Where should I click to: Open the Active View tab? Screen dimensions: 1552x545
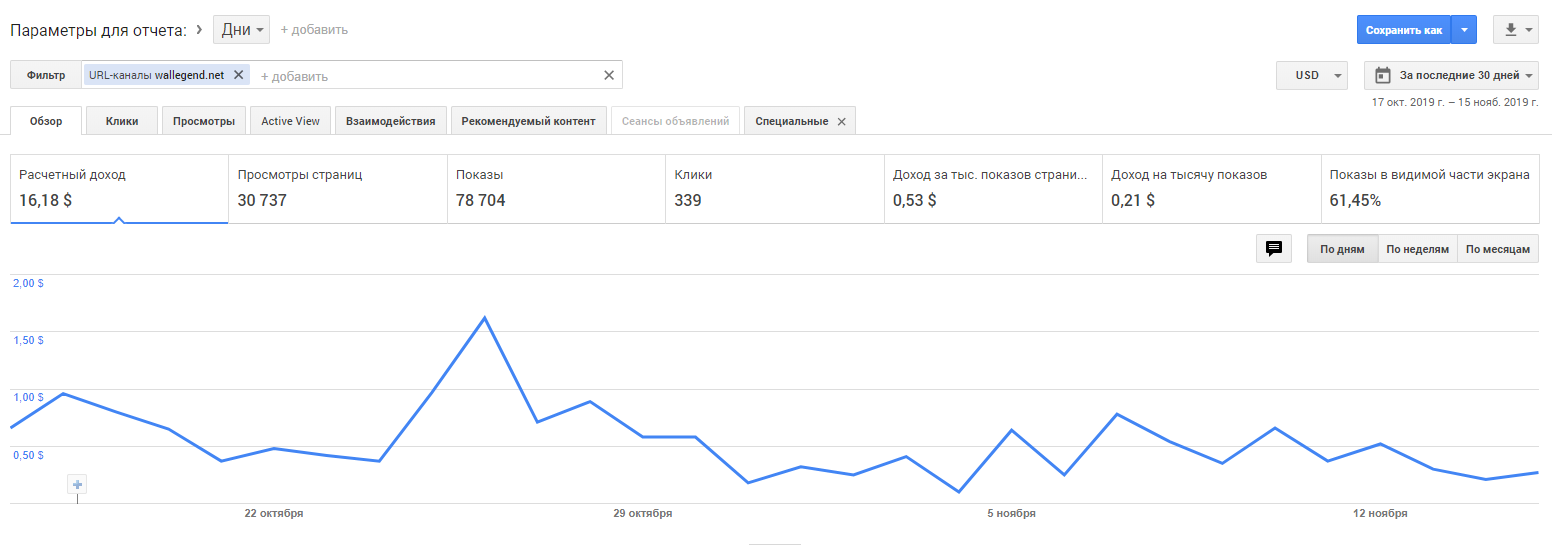[x=290, y=121]
